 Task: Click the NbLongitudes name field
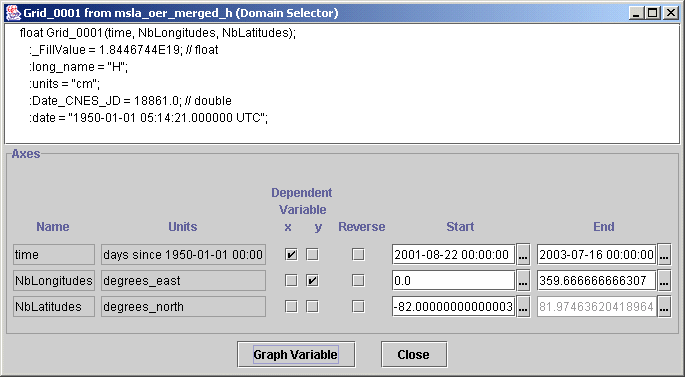click(54, 280)
